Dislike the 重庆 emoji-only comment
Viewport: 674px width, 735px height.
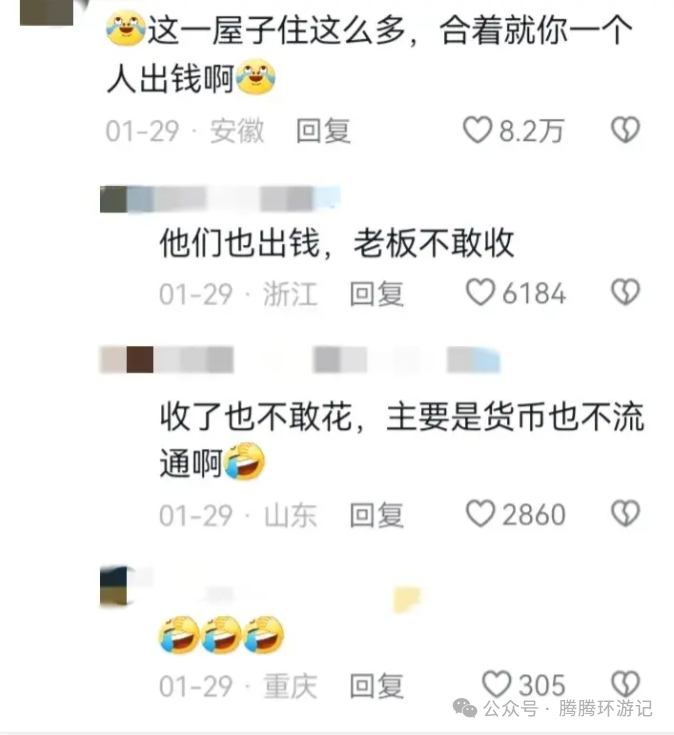pos(625,684)
